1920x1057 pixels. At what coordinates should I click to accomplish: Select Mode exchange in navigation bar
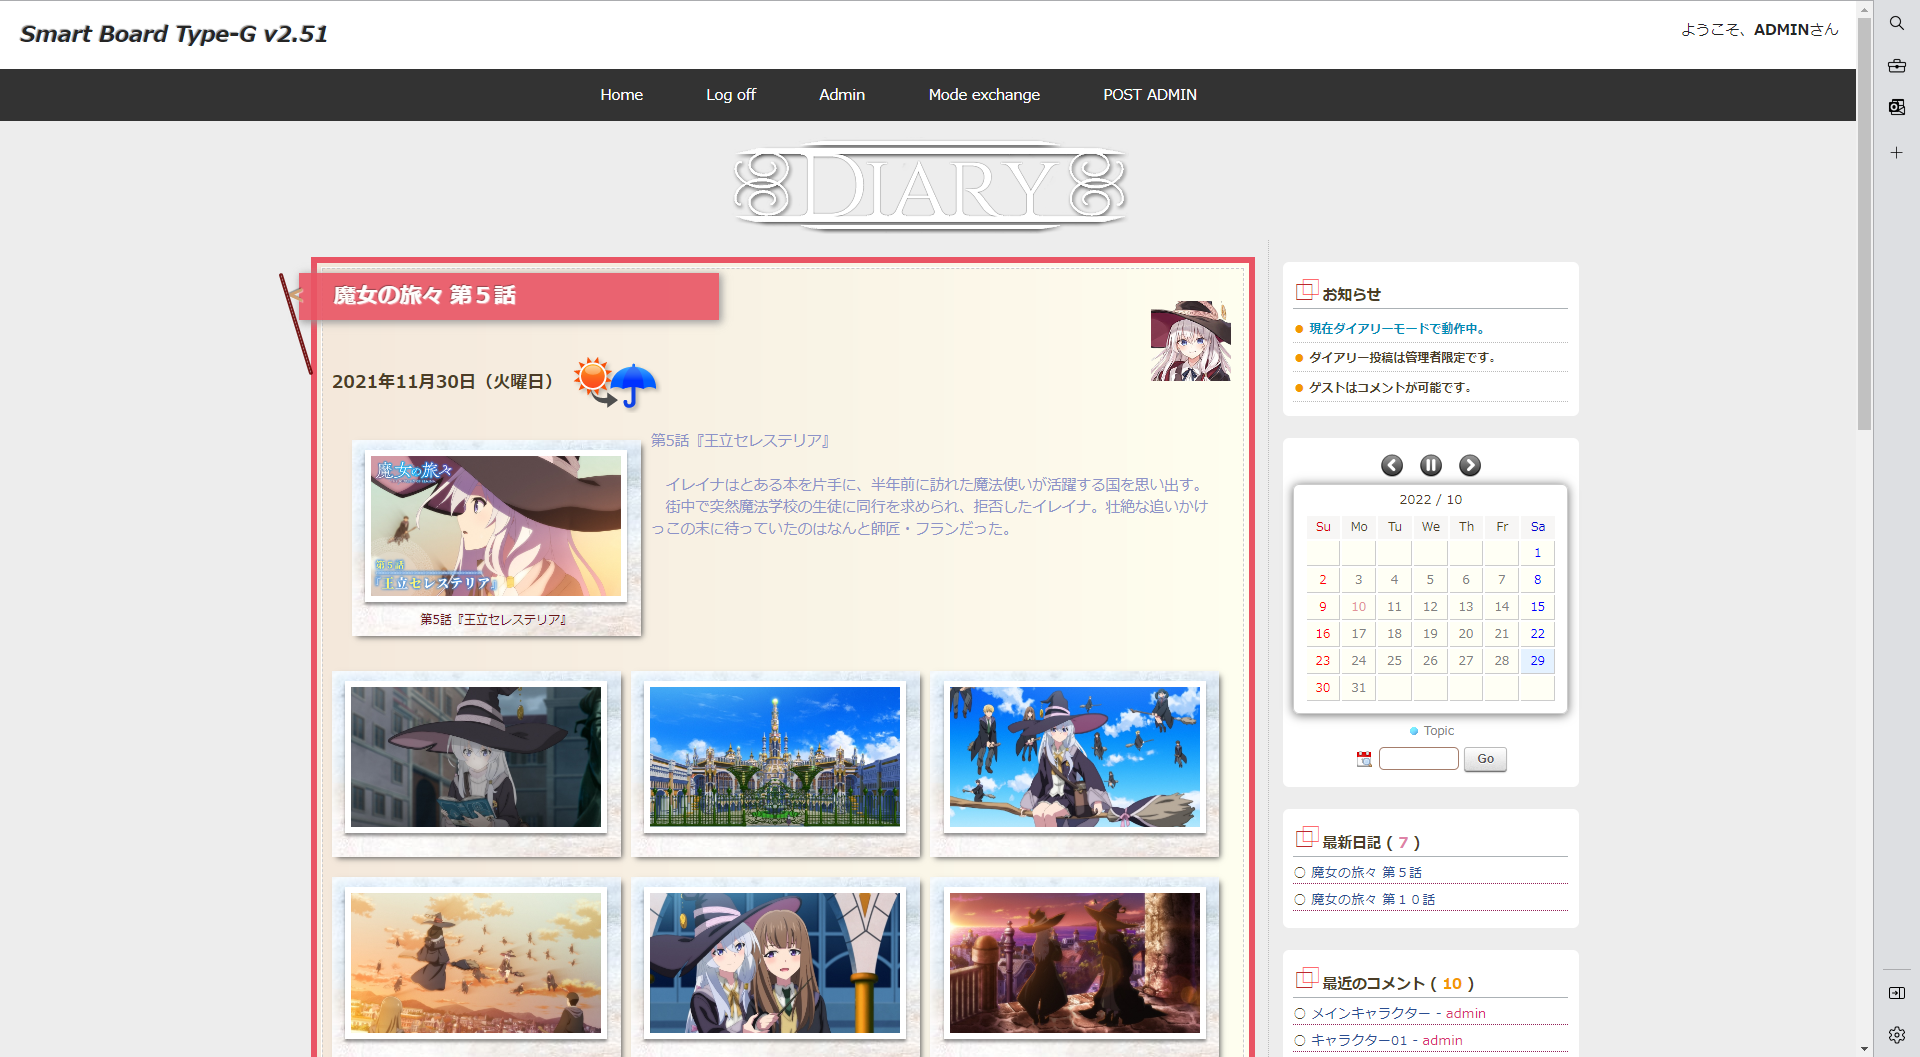[983, 95]
